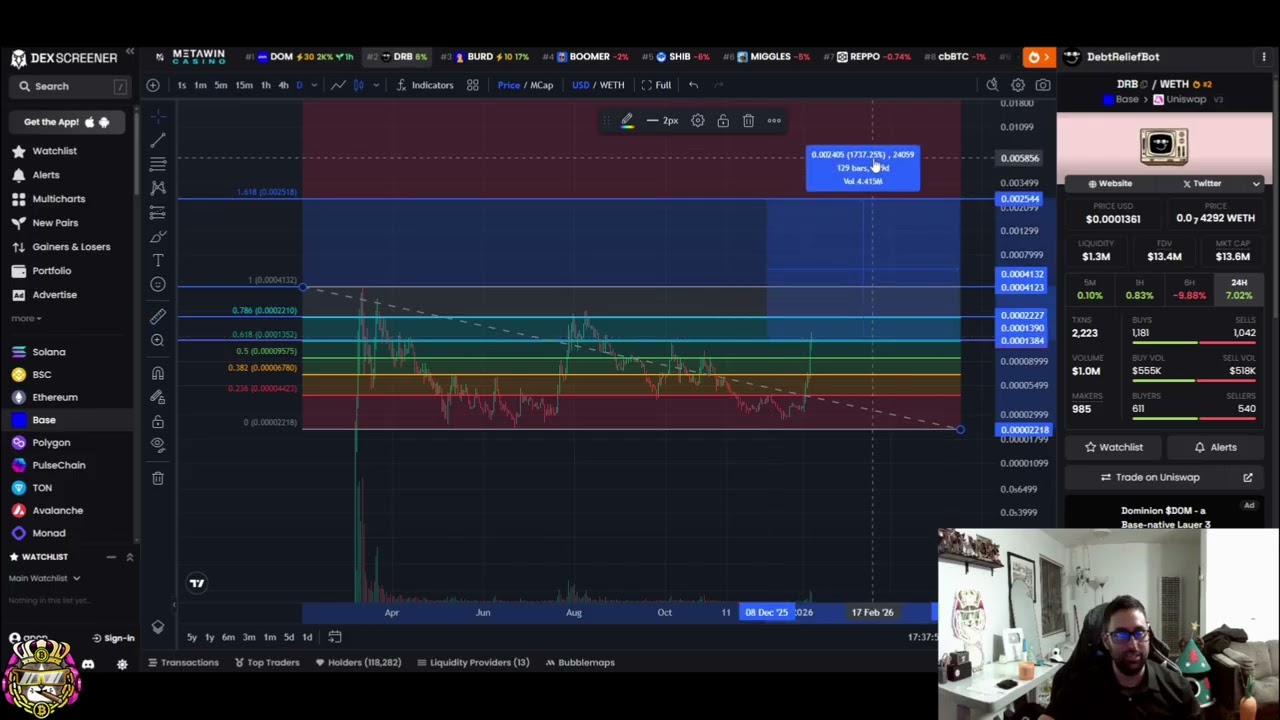Toggle USD / WETH denomination
Image resolution: width=1280 pixels, height=720 pixels.
tap(598, 85)
